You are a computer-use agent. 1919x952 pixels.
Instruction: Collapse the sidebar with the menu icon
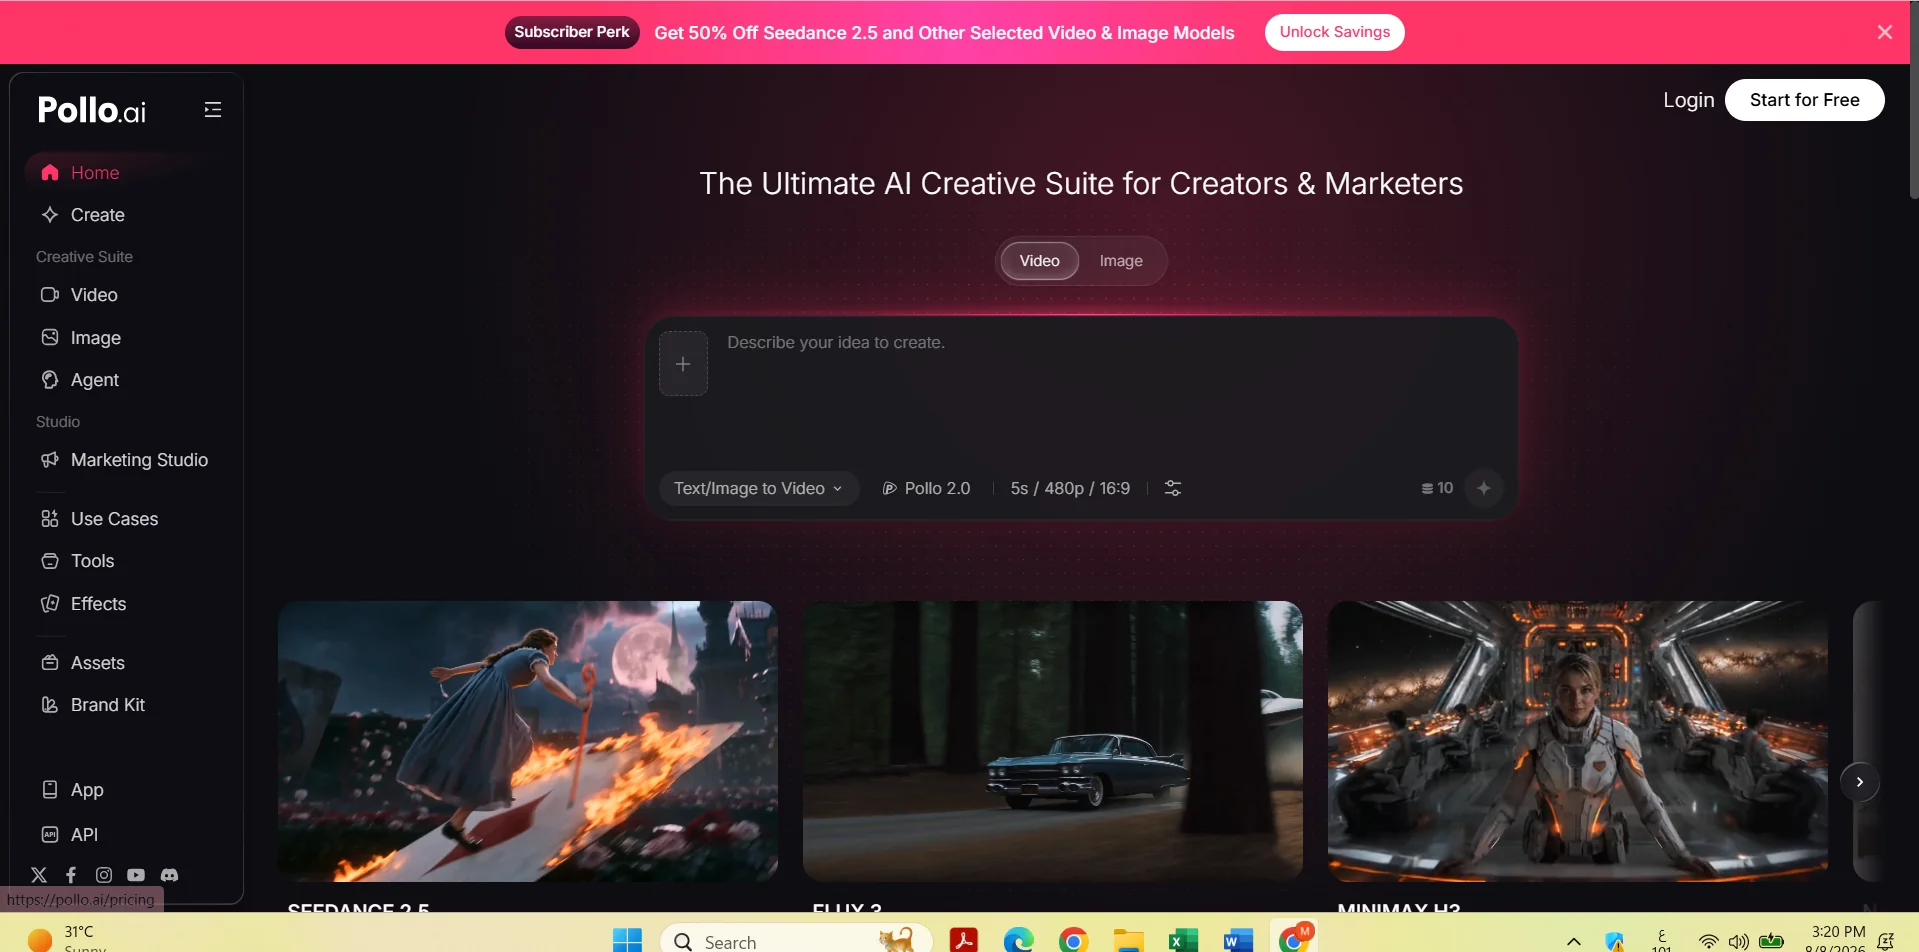[x=212, y=110]
